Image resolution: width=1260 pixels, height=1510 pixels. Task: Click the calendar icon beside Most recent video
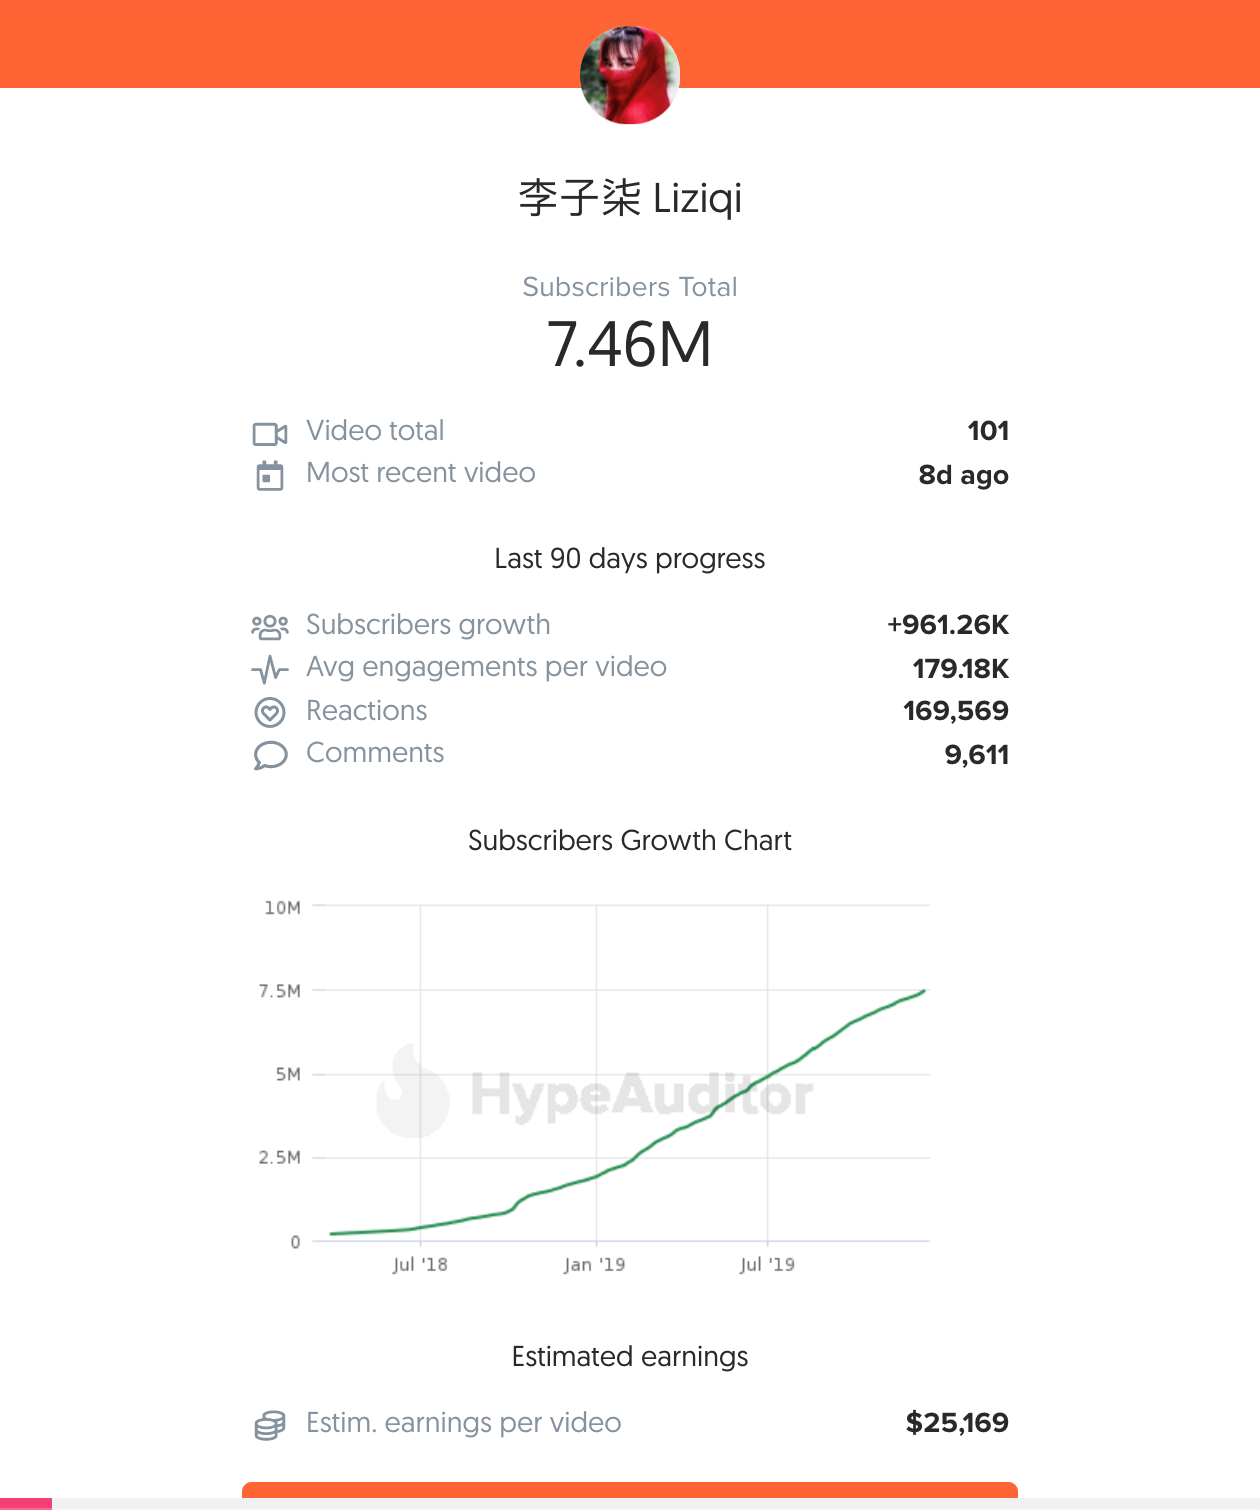point(270,475)
